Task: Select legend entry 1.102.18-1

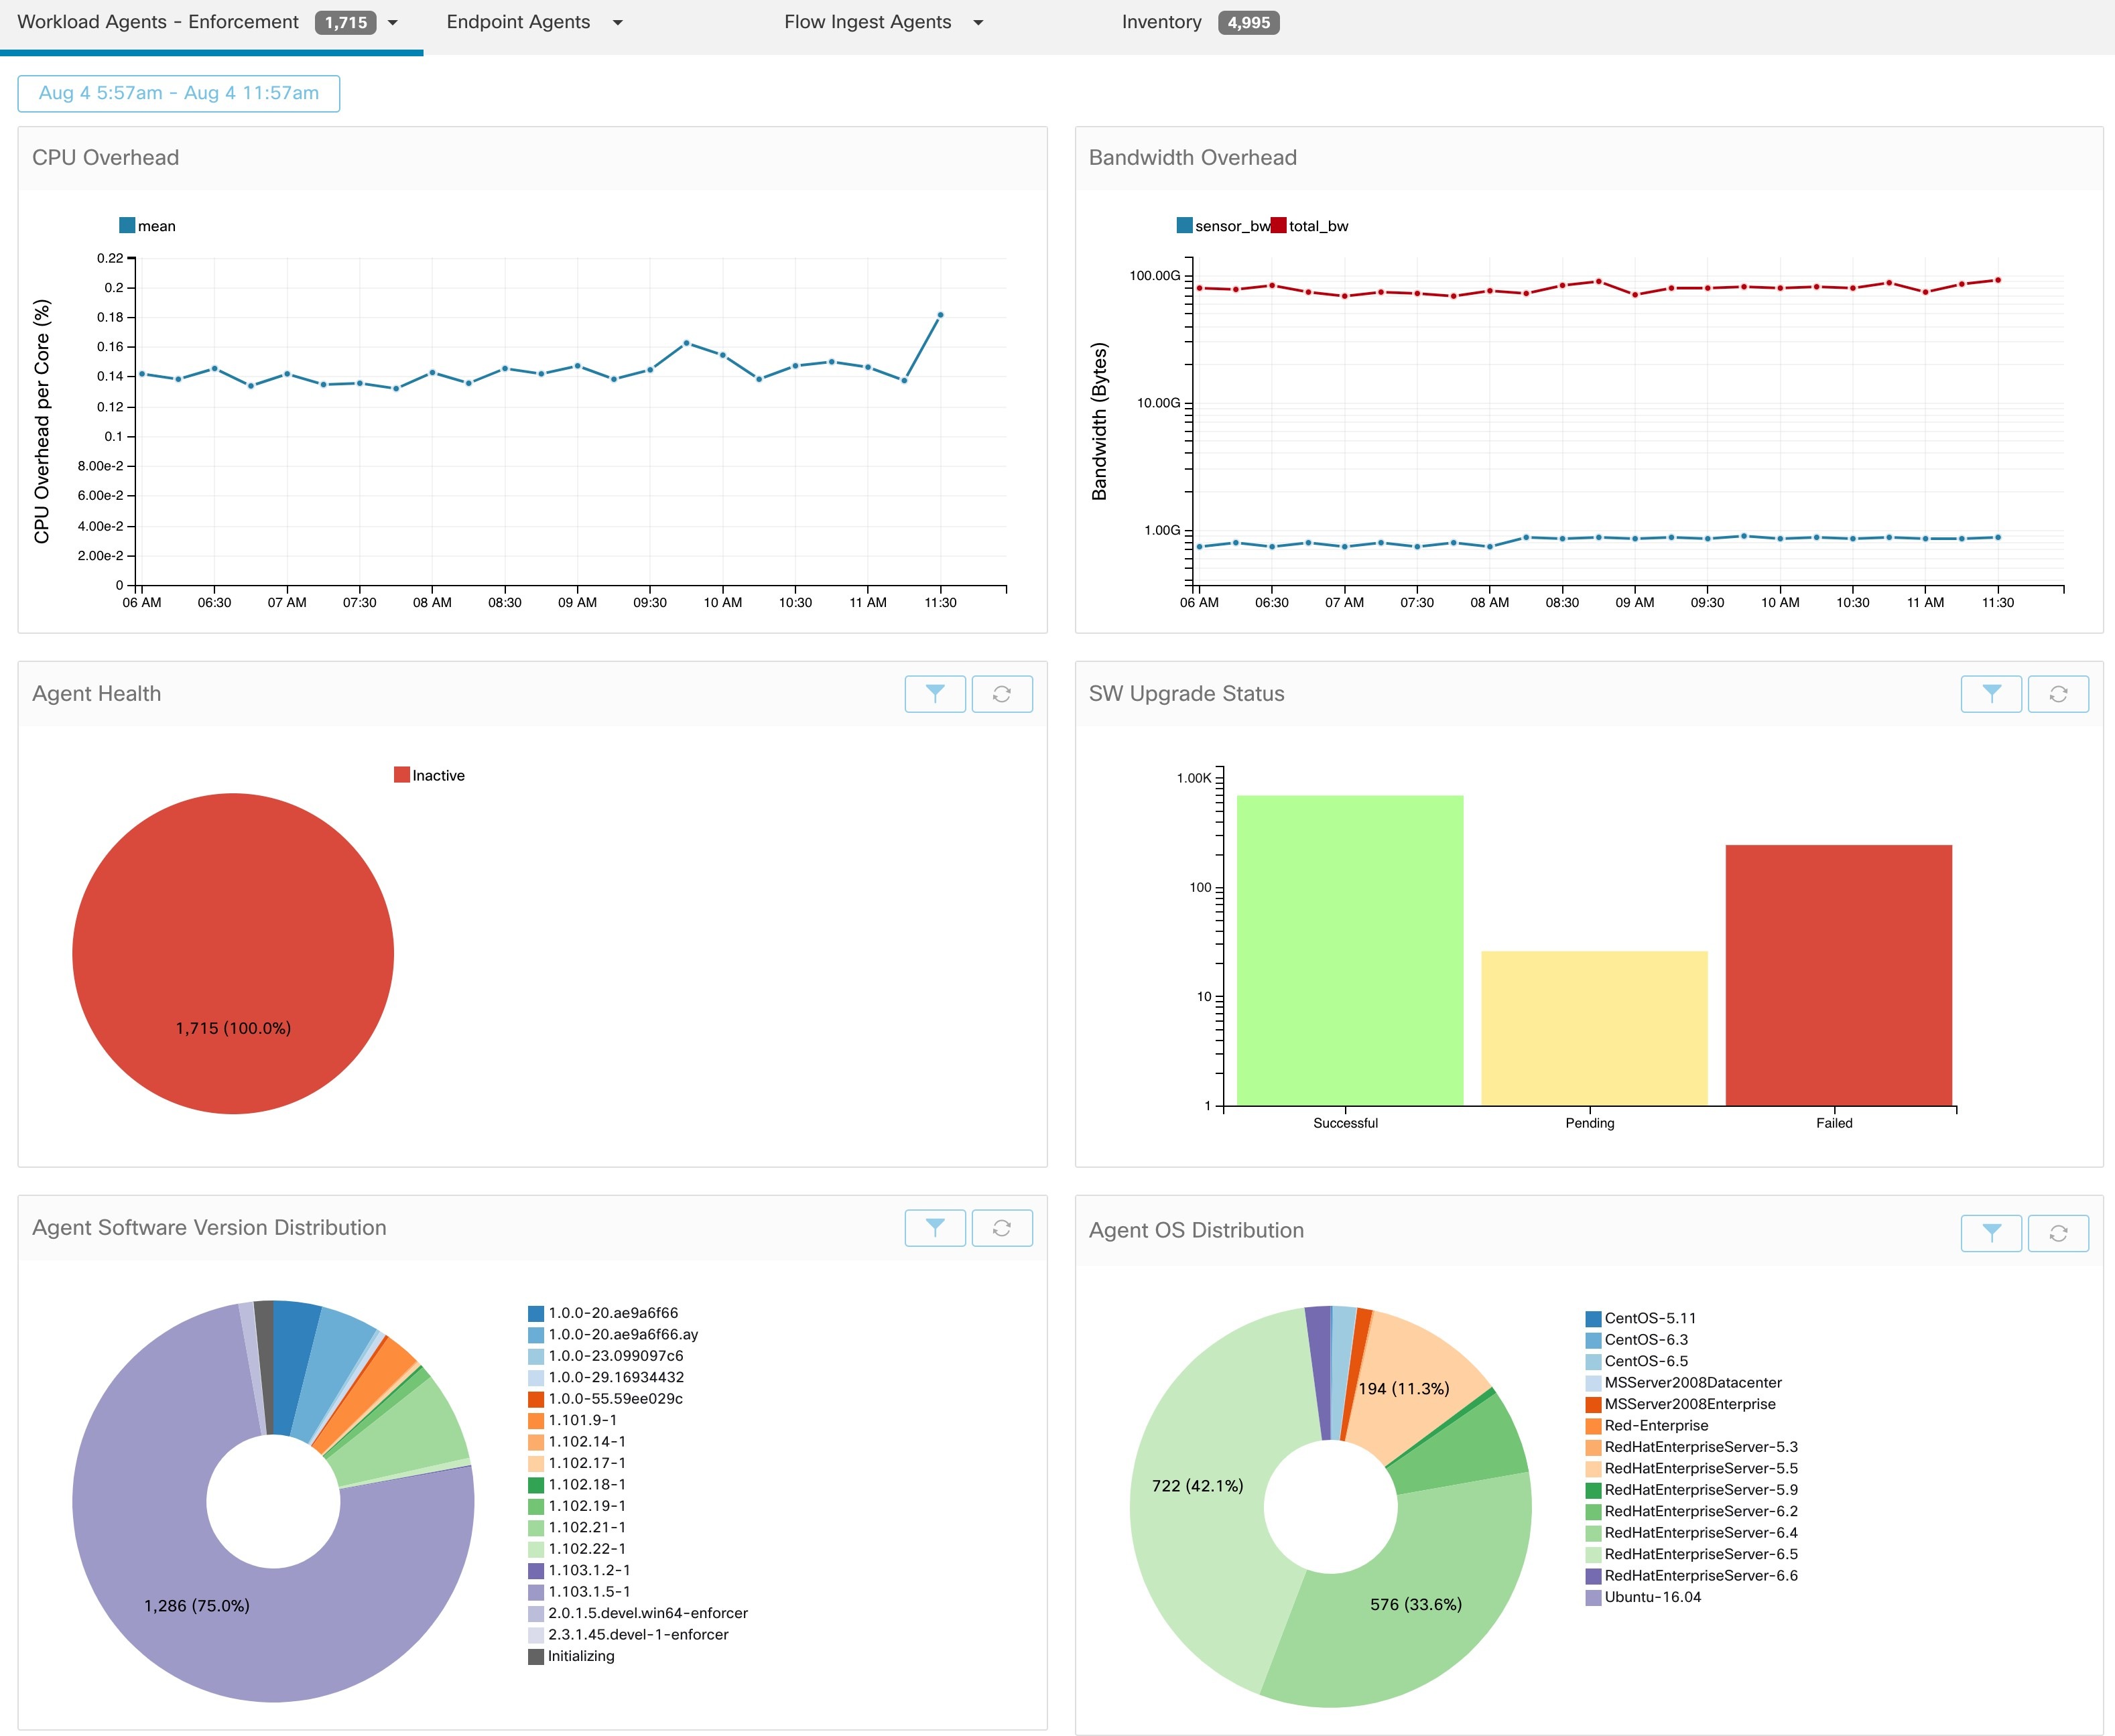Action: (x=577, y=1484)
